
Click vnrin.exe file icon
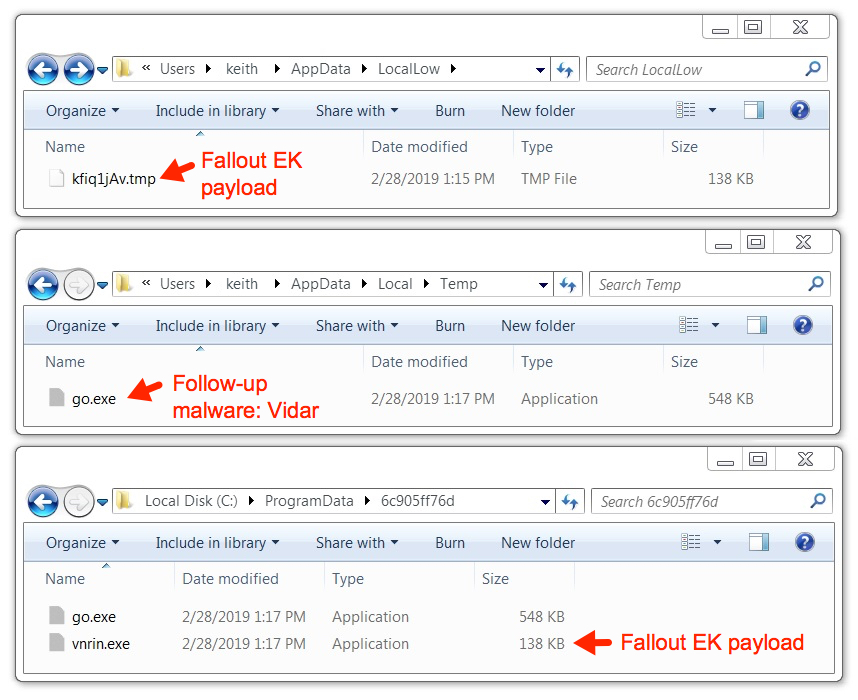pos(56,643)
